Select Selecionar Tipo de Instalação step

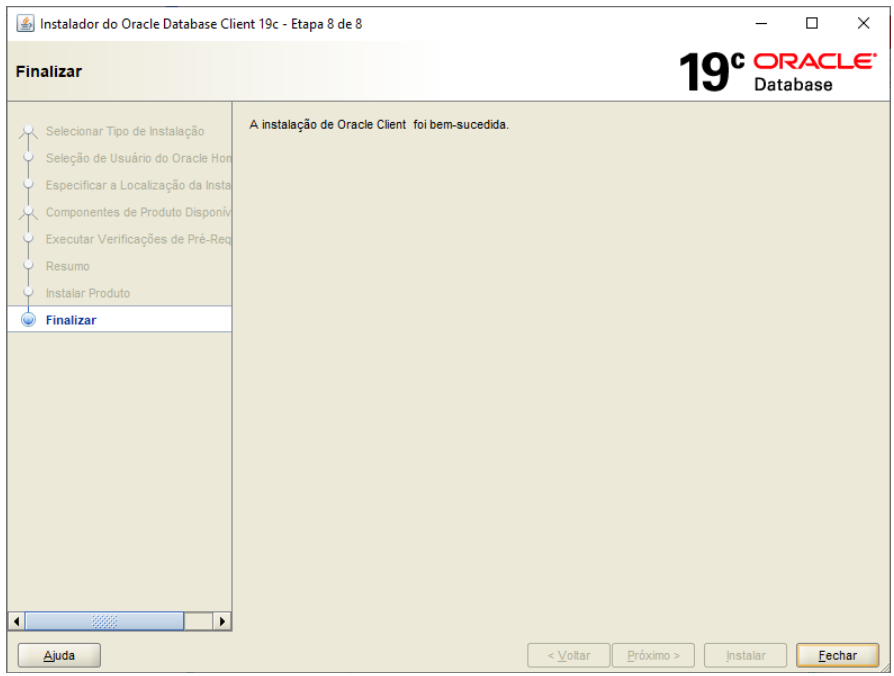125,132
